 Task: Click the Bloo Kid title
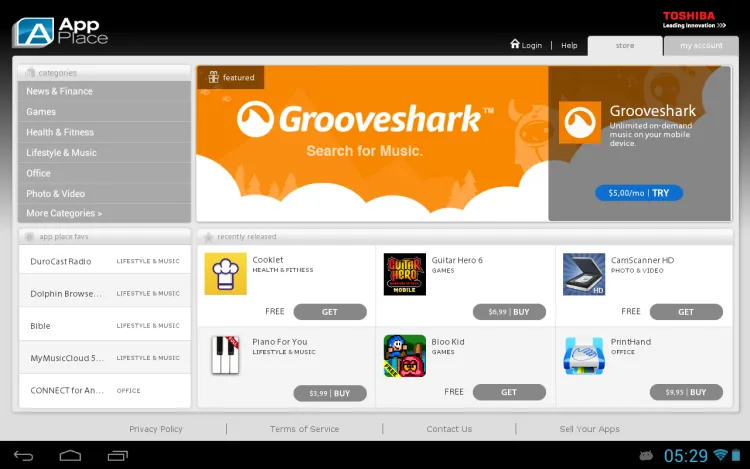(x=448, y=342)
